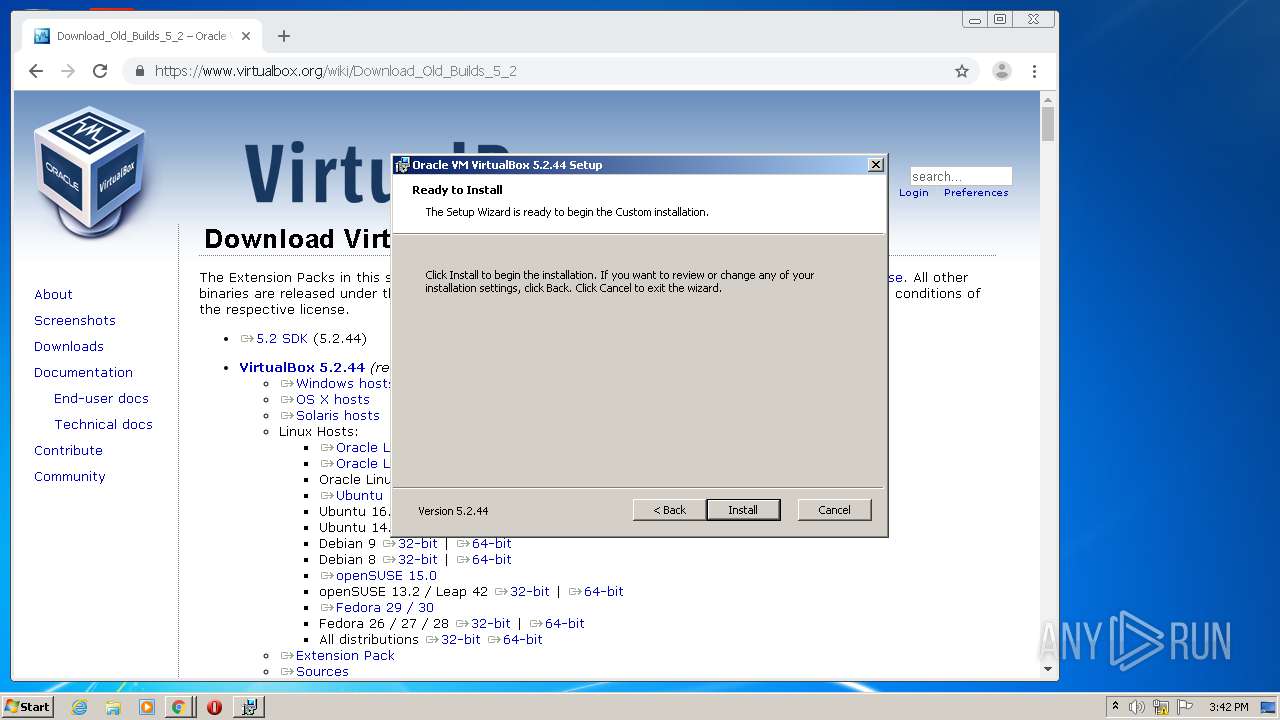Image resolution: width=1280 pixels, height=720 pixels.
Task: Open Technical docs sidebar link
Action: 103,425
